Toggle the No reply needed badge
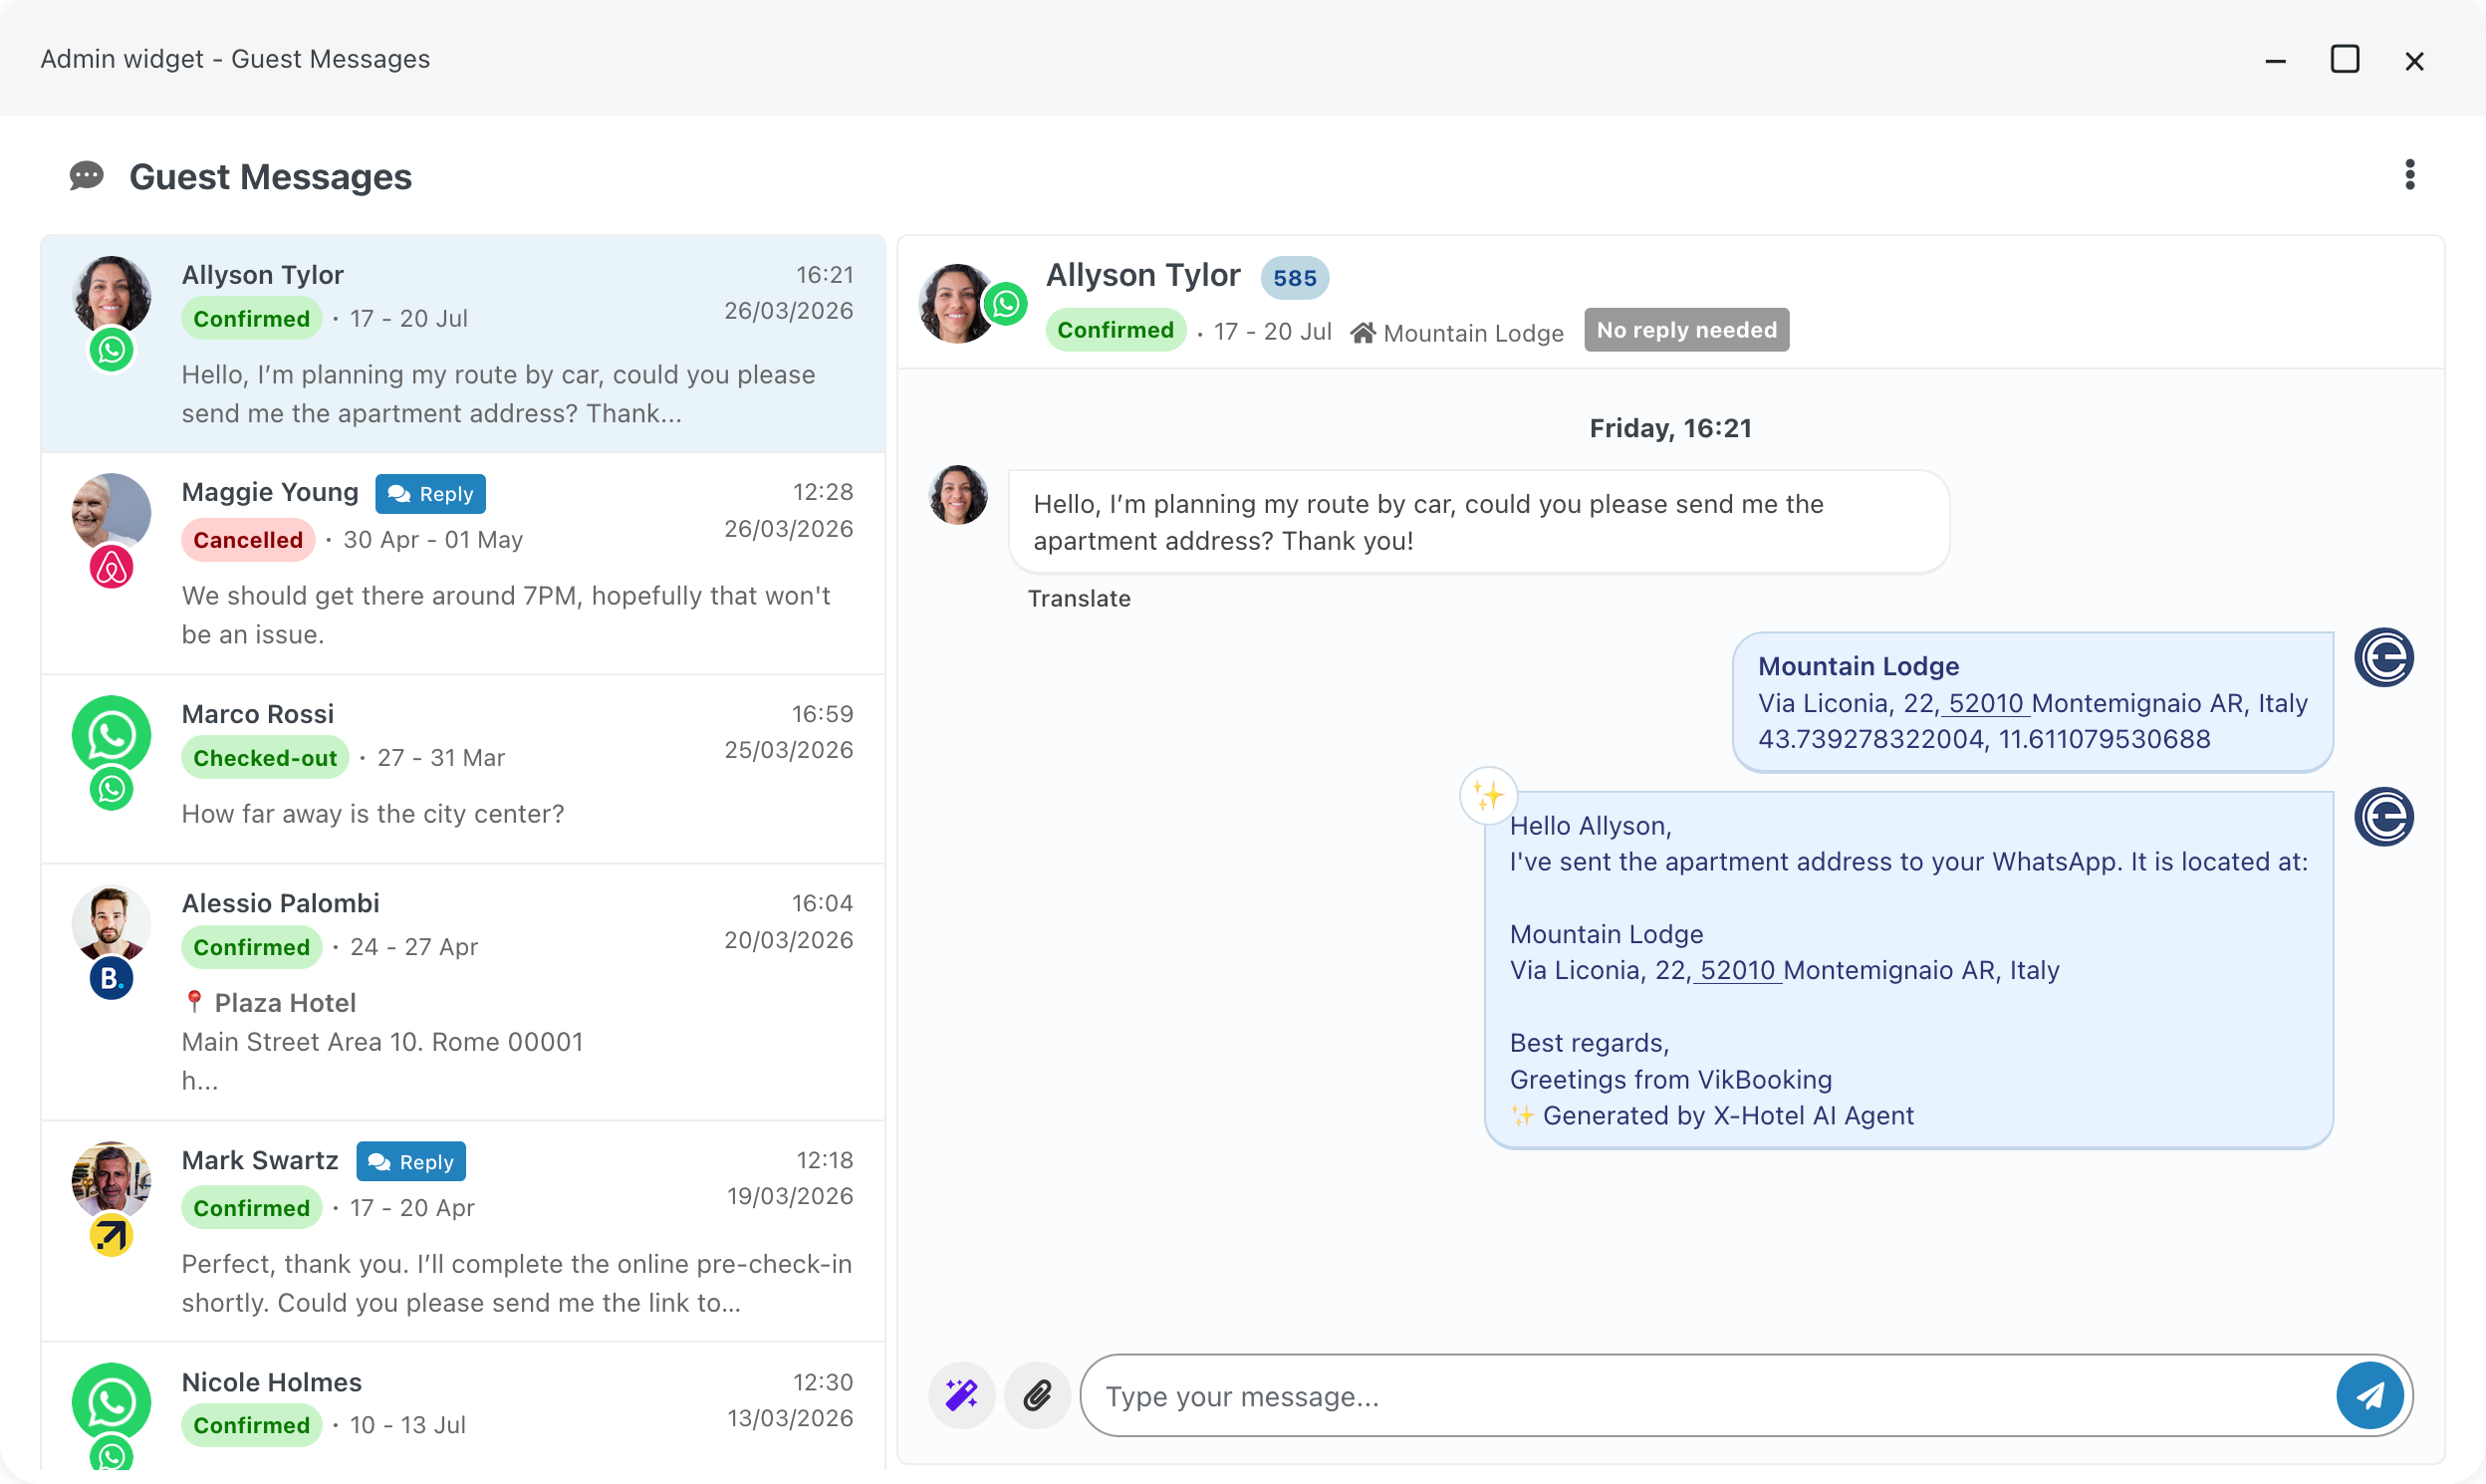 1686,330
